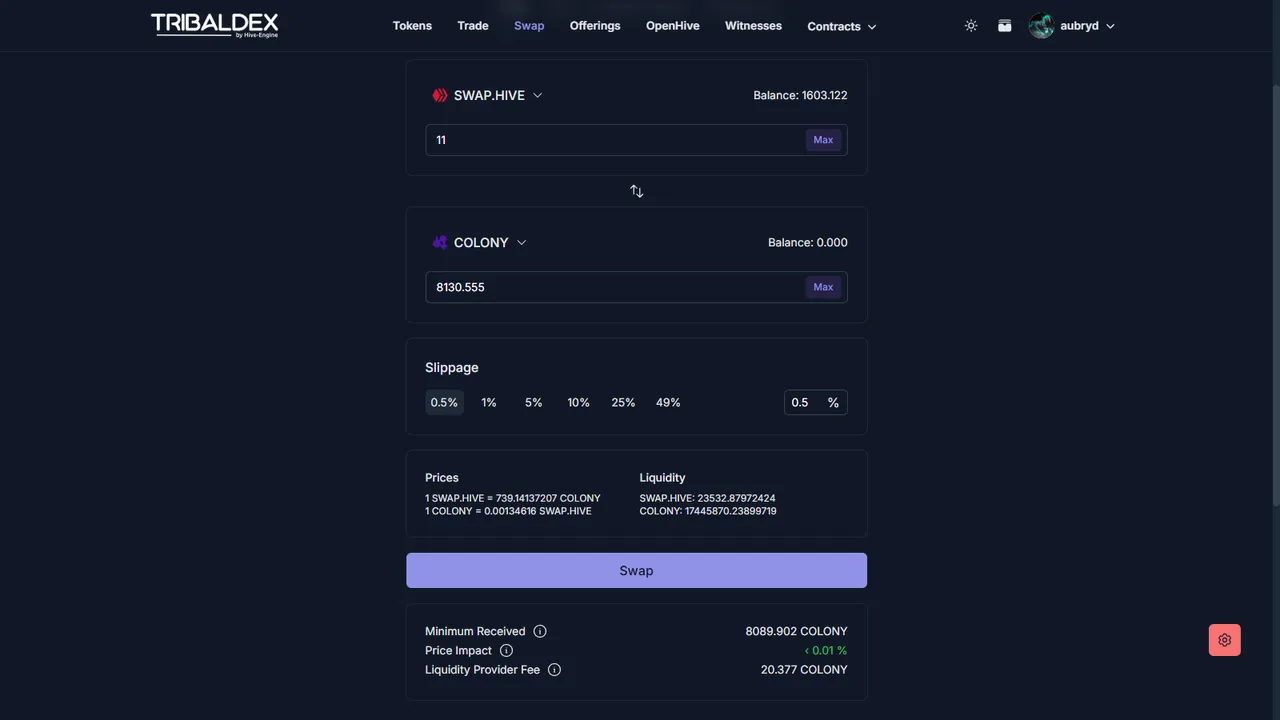Open Liquidity Provider Fee info icon
Image resolution: width=1280 pixels, height=720 pixels.
pos(554,669)
